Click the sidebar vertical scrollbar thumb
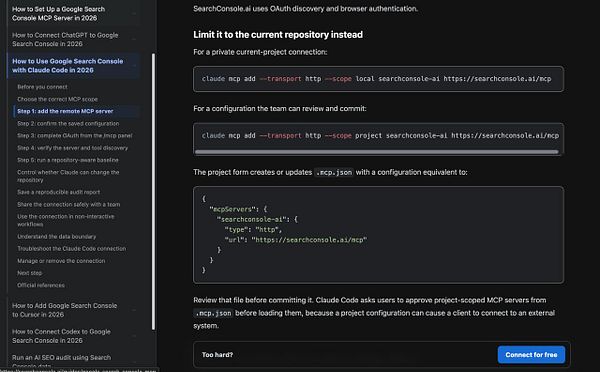Viewport: 600px width, 372px height. click(x=153, y=191)
